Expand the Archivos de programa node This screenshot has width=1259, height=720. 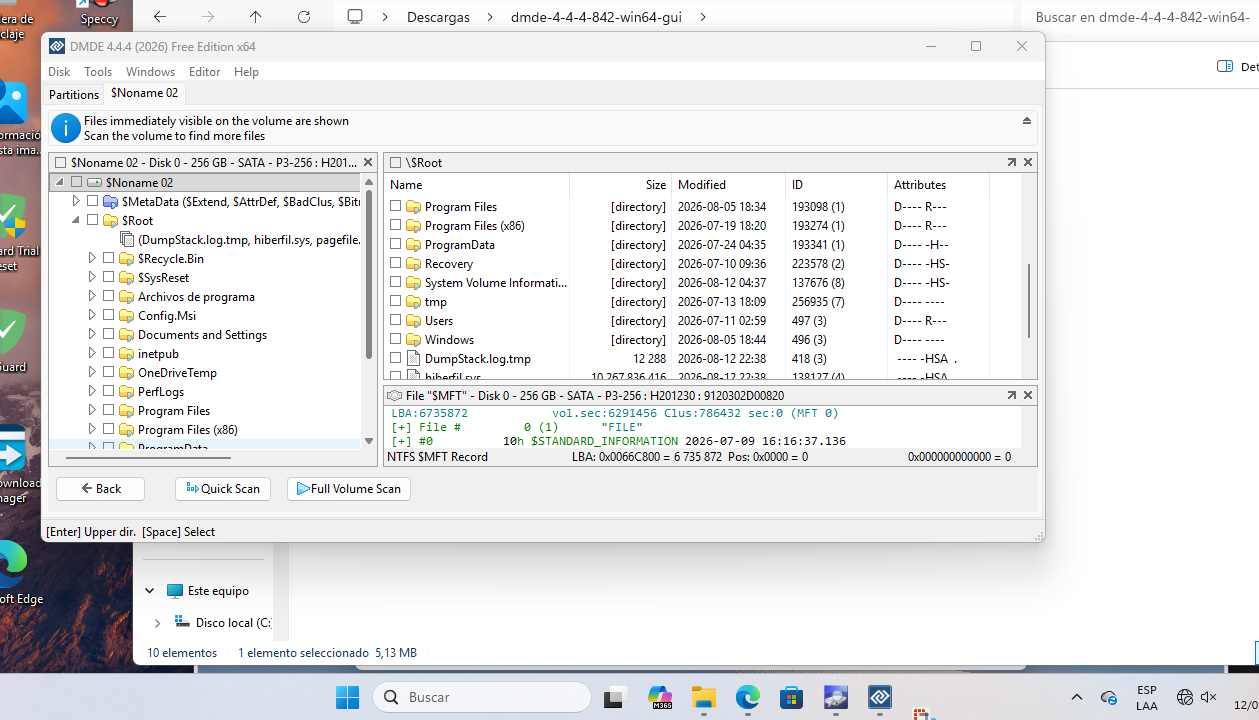(x=92, y=296)
